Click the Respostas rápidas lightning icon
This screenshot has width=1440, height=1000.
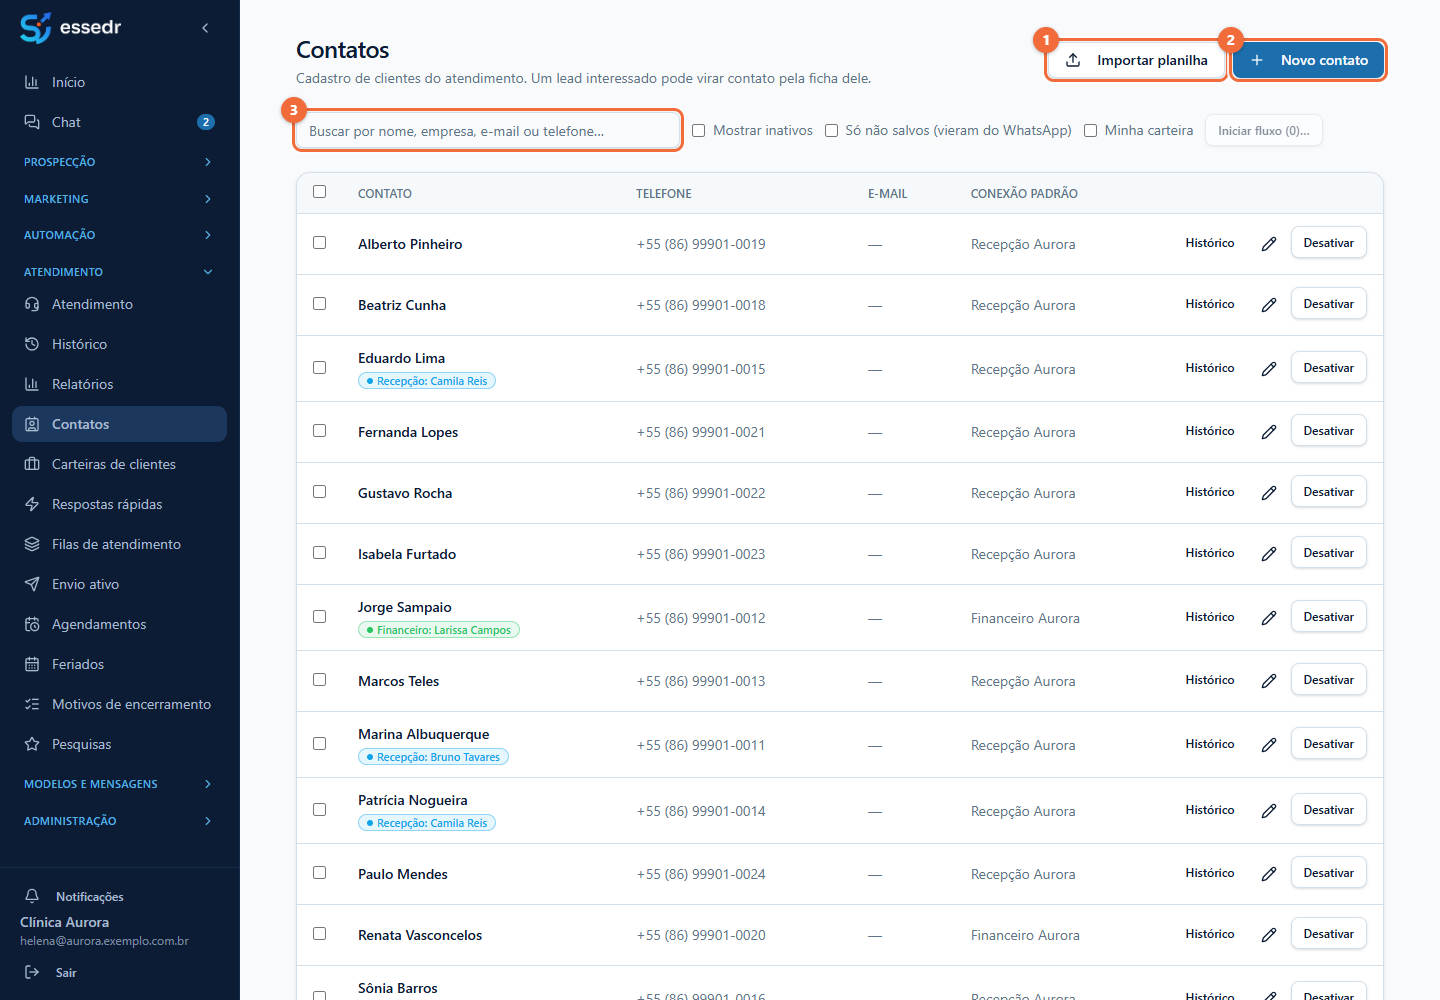pos(32,504)
